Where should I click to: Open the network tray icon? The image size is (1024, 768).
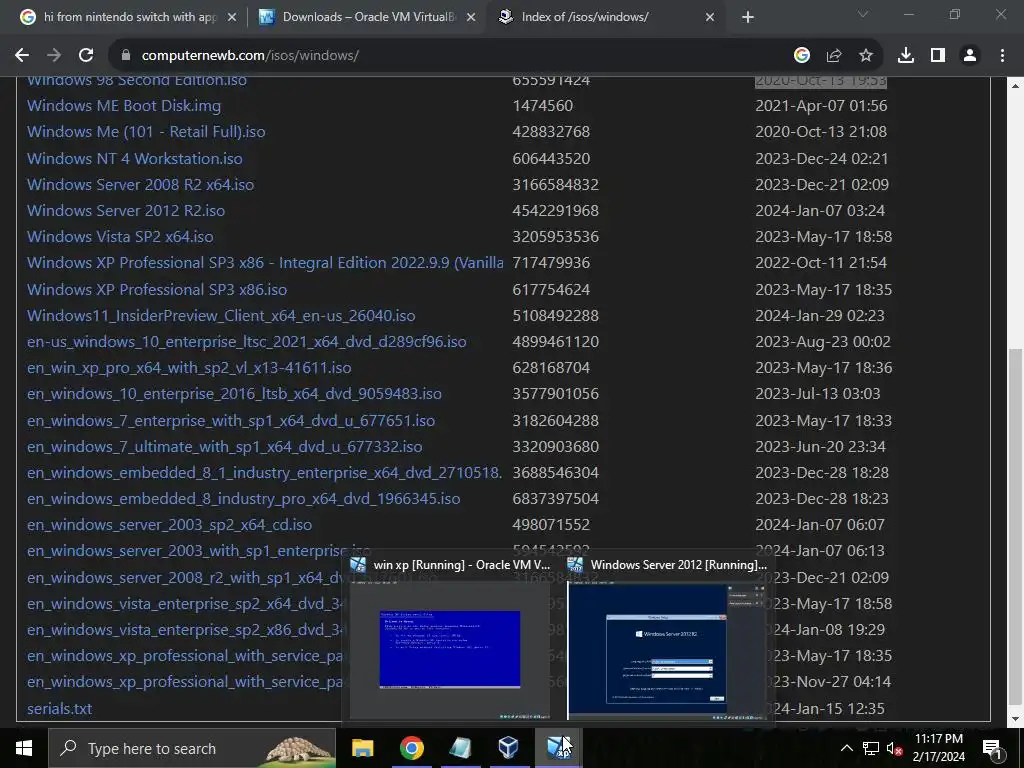(871, 748)
